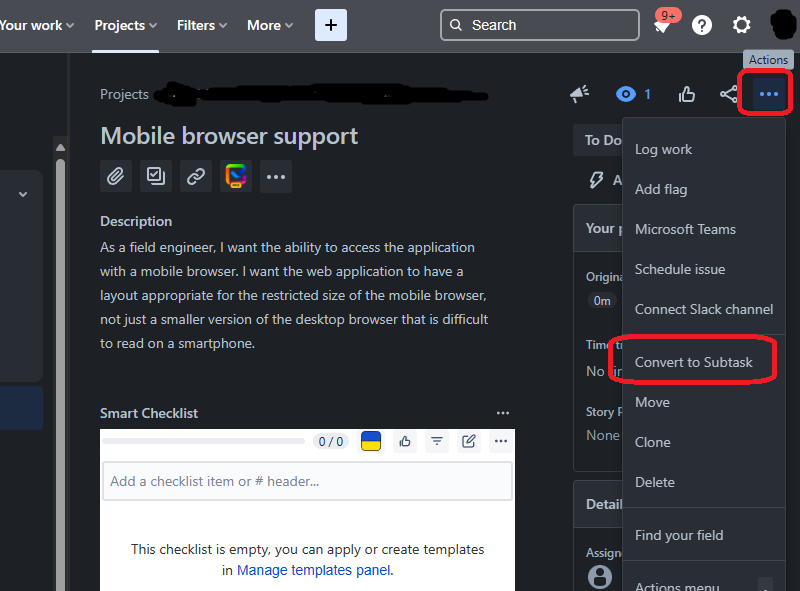Screen dimensions: 800x591
Task: Select Delete menu item
Action: tap(703, 482)
